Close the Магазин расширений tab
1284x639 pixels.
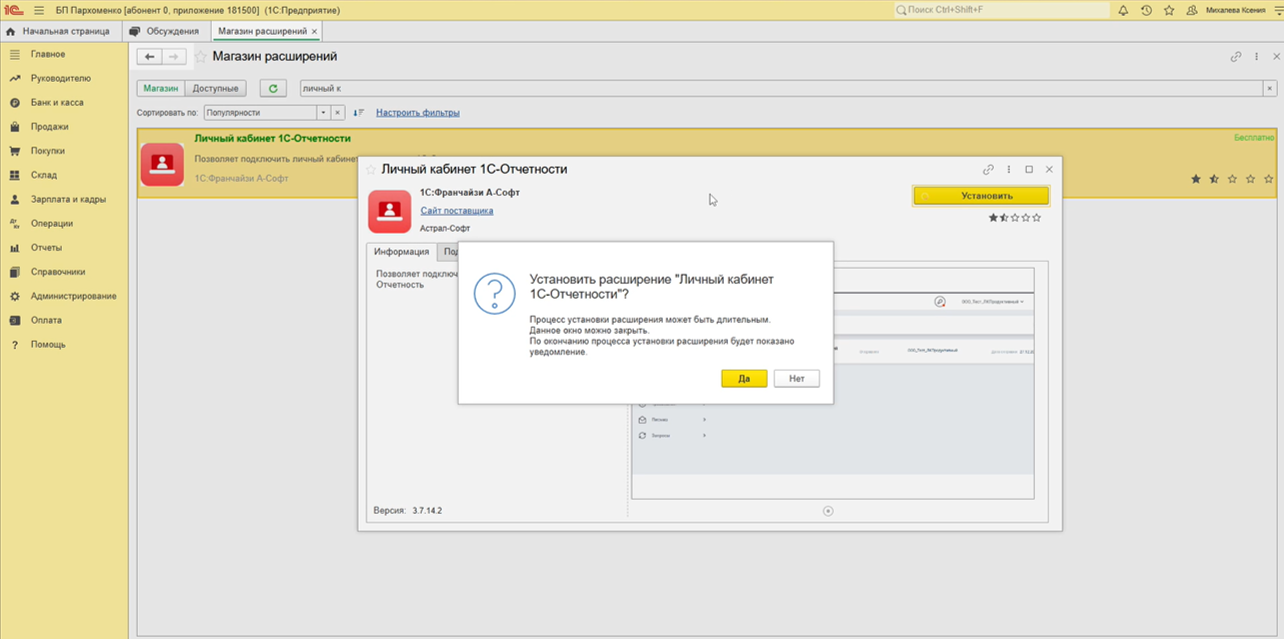click(x=315, y=31)
